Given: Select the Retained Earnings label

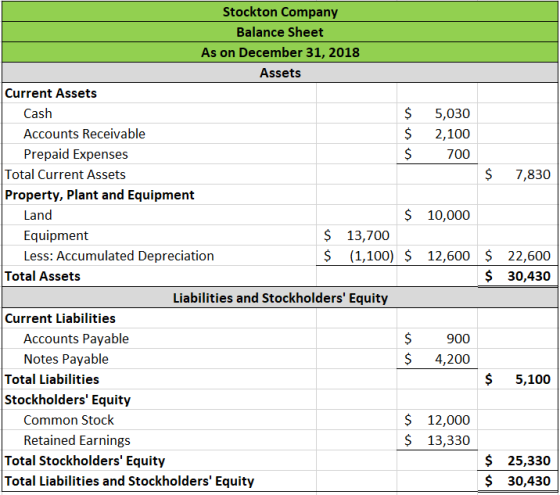Looking at the screenshot, I should point(77,441).
